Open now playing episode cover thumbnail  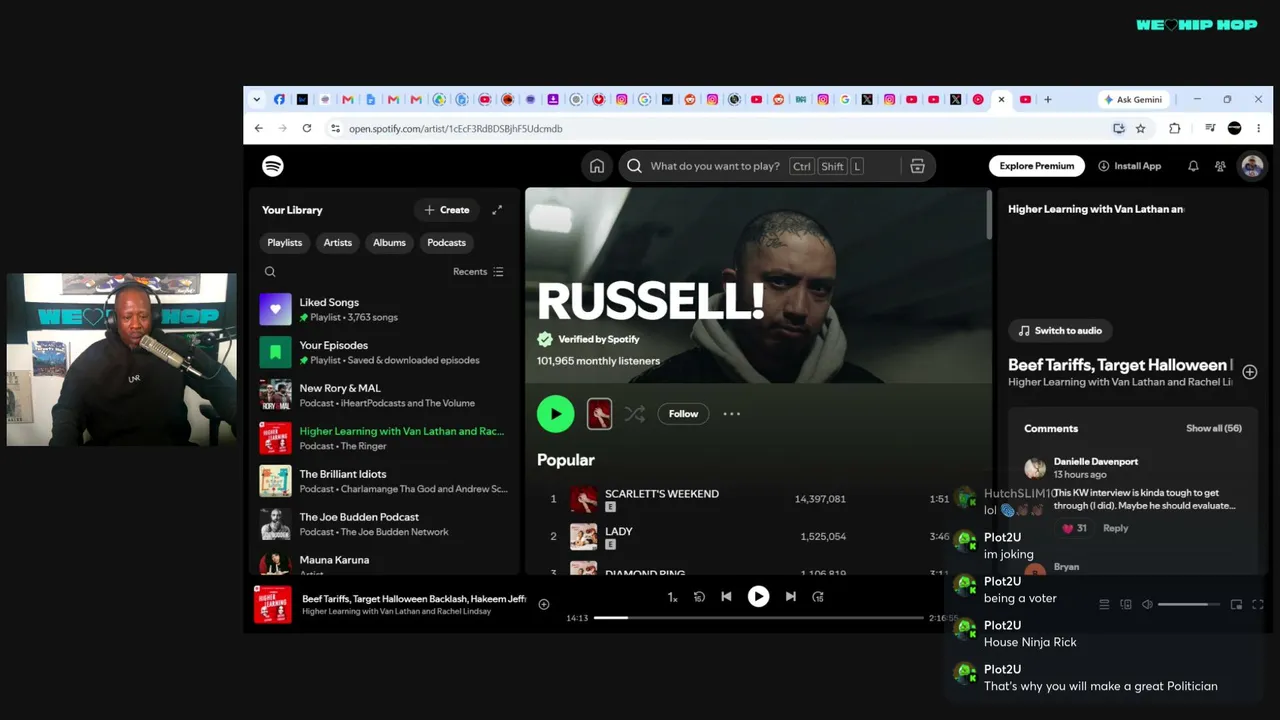click(273, 605)
